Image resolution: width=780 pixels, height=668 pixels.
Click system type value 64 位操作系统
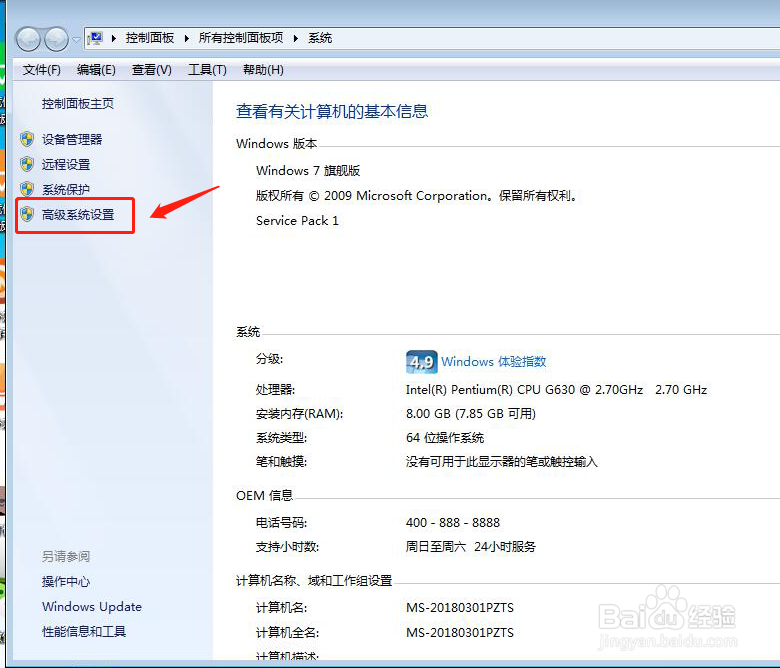coord(445,438)
